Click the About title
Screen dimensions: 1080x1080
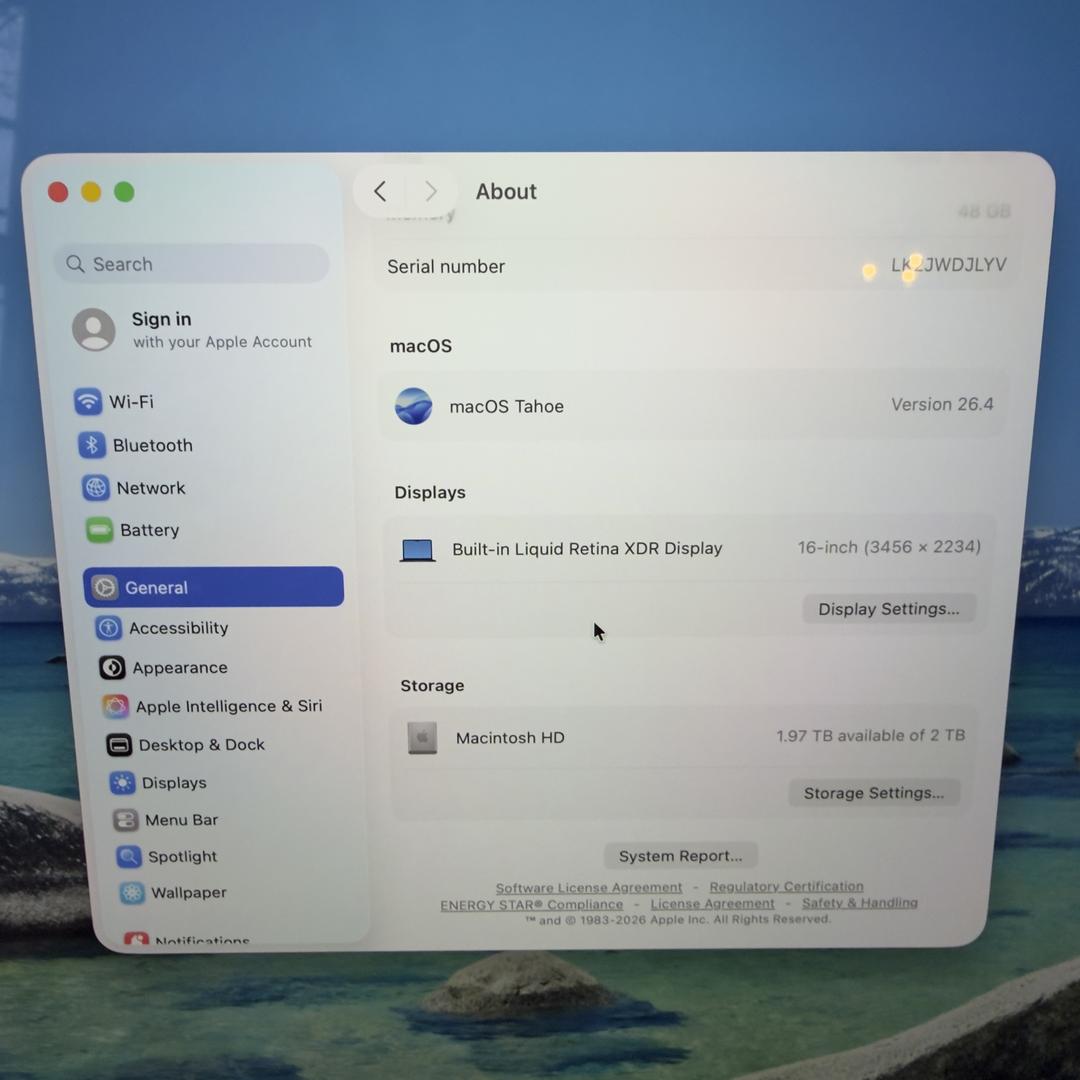(x=506, y=191)
